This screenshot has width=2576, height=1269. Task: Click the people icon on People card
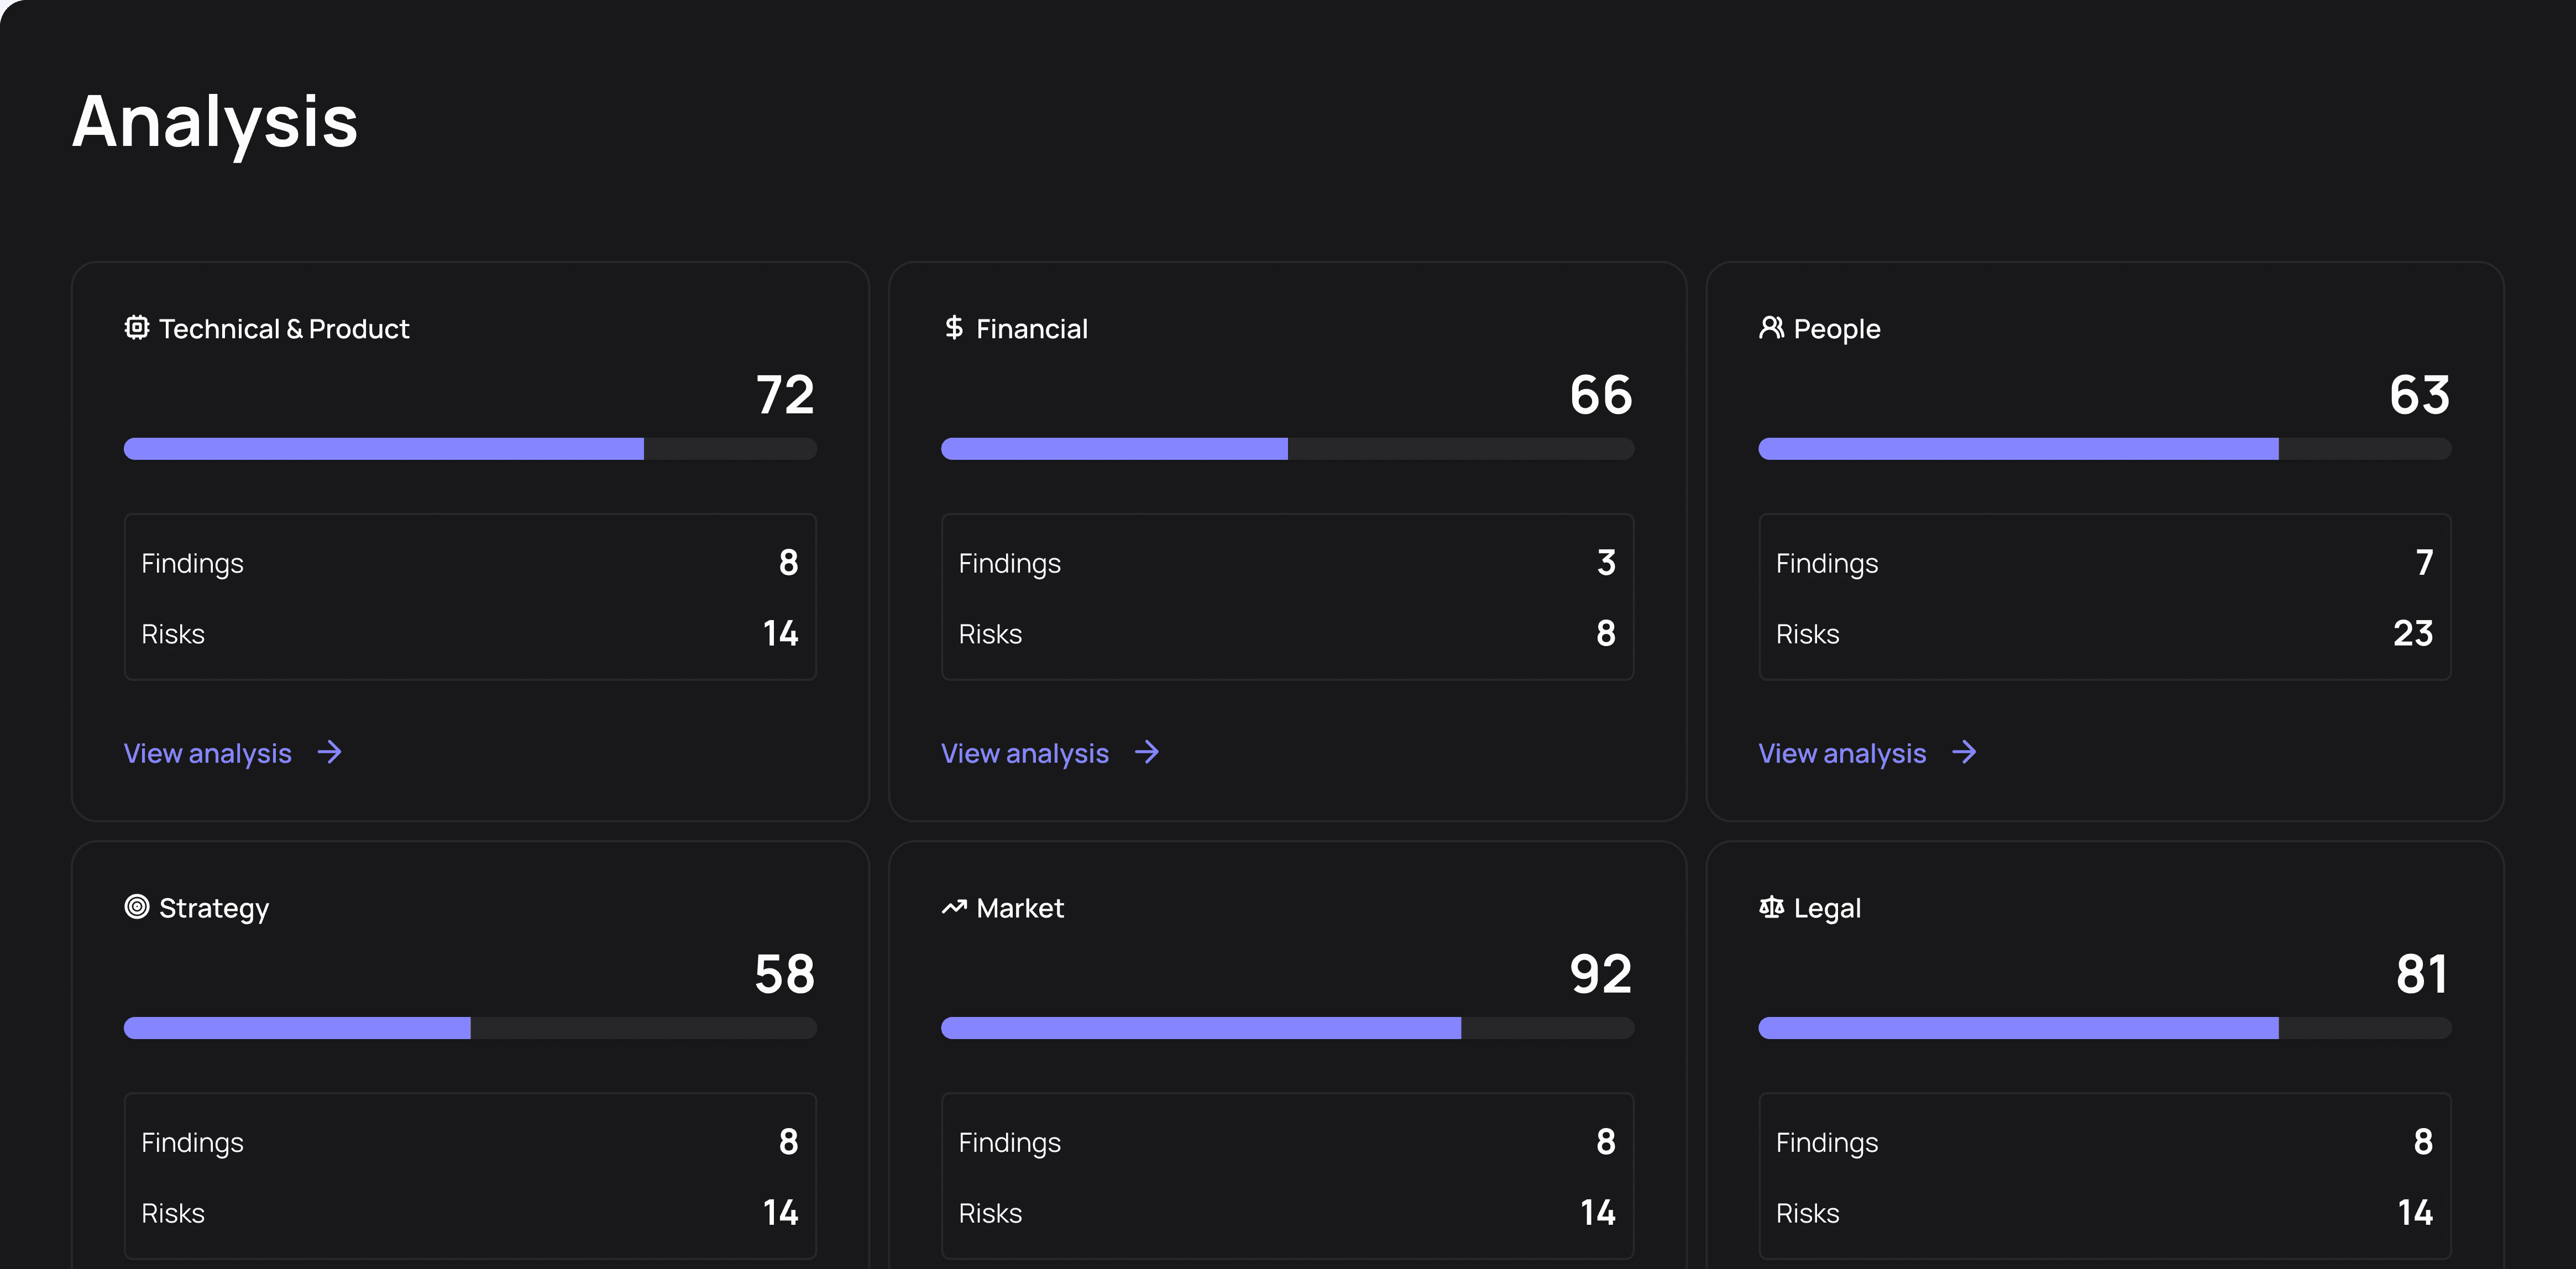tap(1771, 327)
